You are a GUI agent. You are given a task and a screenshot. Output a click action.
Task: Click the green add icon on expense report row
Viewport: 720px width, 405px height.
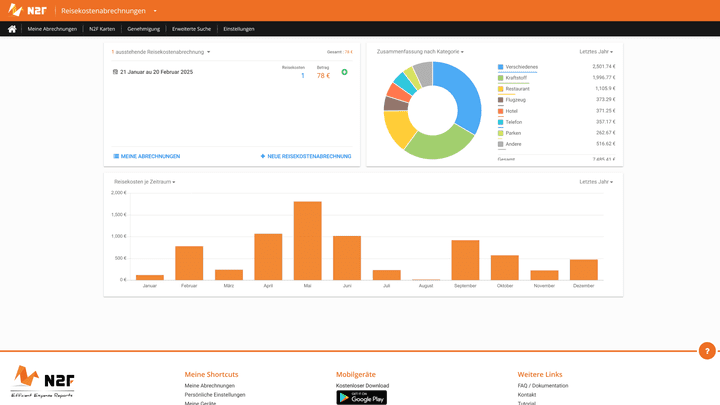(344, 72)
